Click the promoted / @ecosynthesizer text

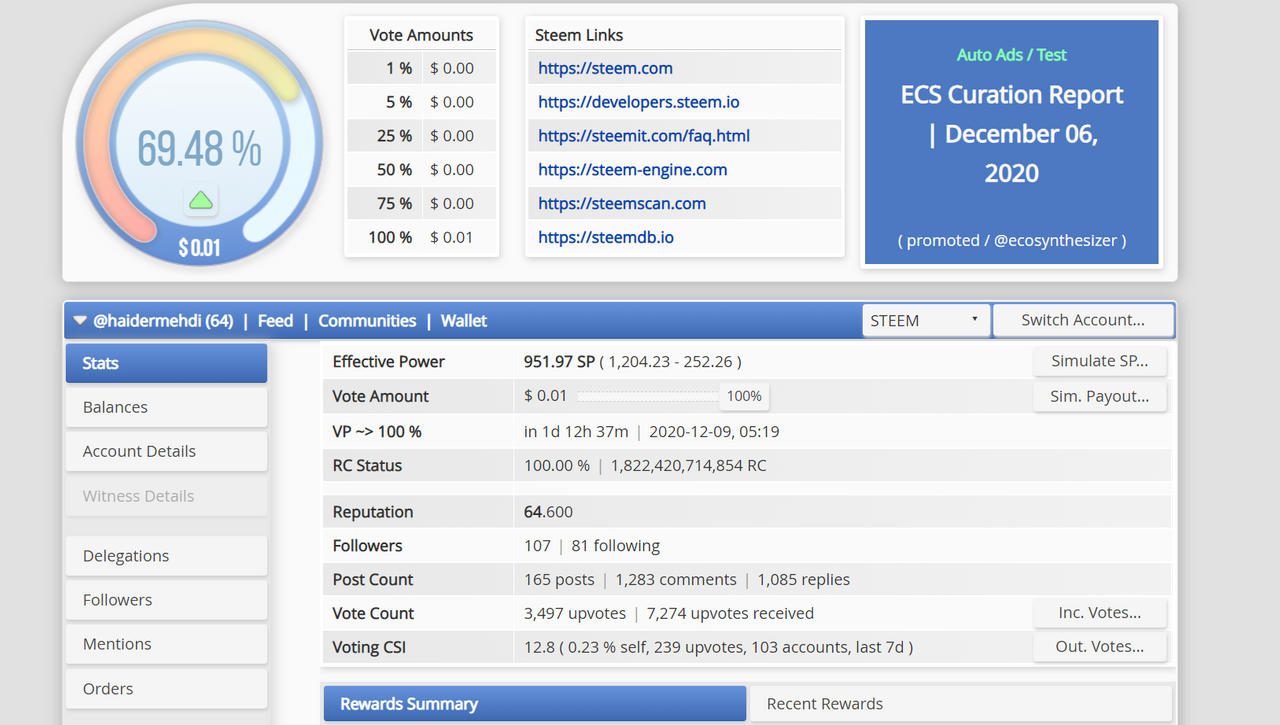[1012, 240]
